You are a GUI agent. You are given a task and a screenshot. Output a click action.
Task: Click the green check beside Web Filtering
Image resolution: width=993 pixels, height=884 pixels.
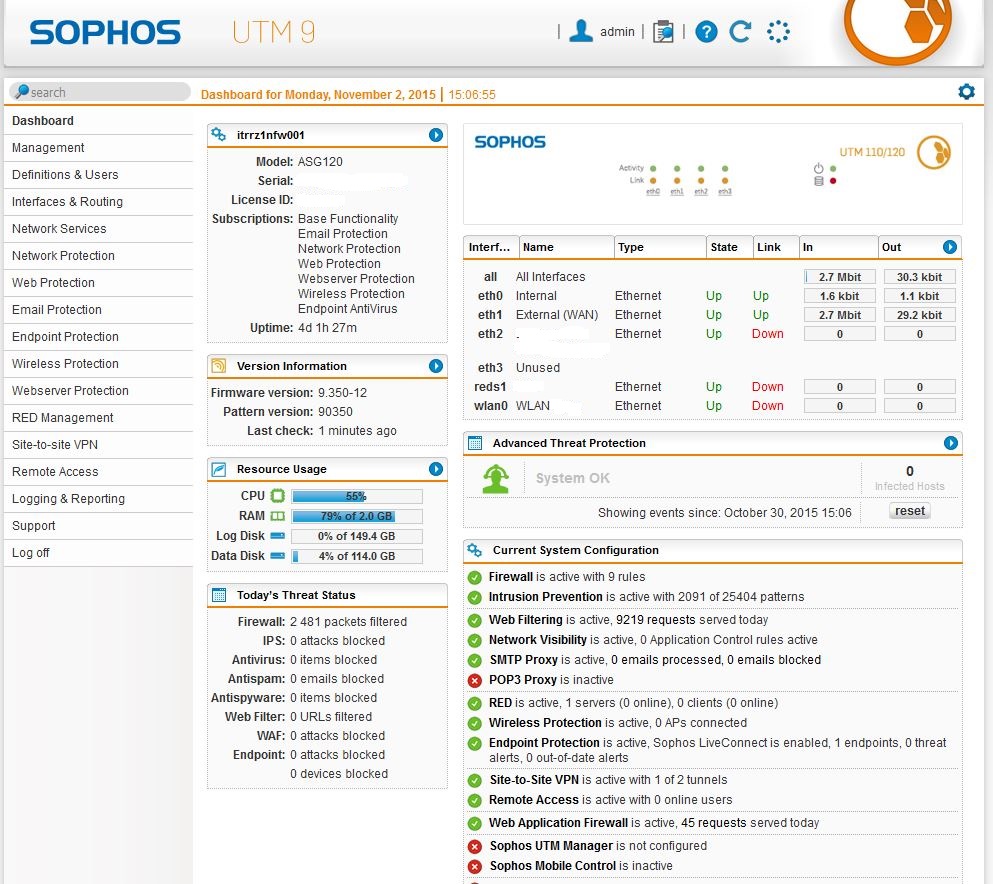(474, 620)
